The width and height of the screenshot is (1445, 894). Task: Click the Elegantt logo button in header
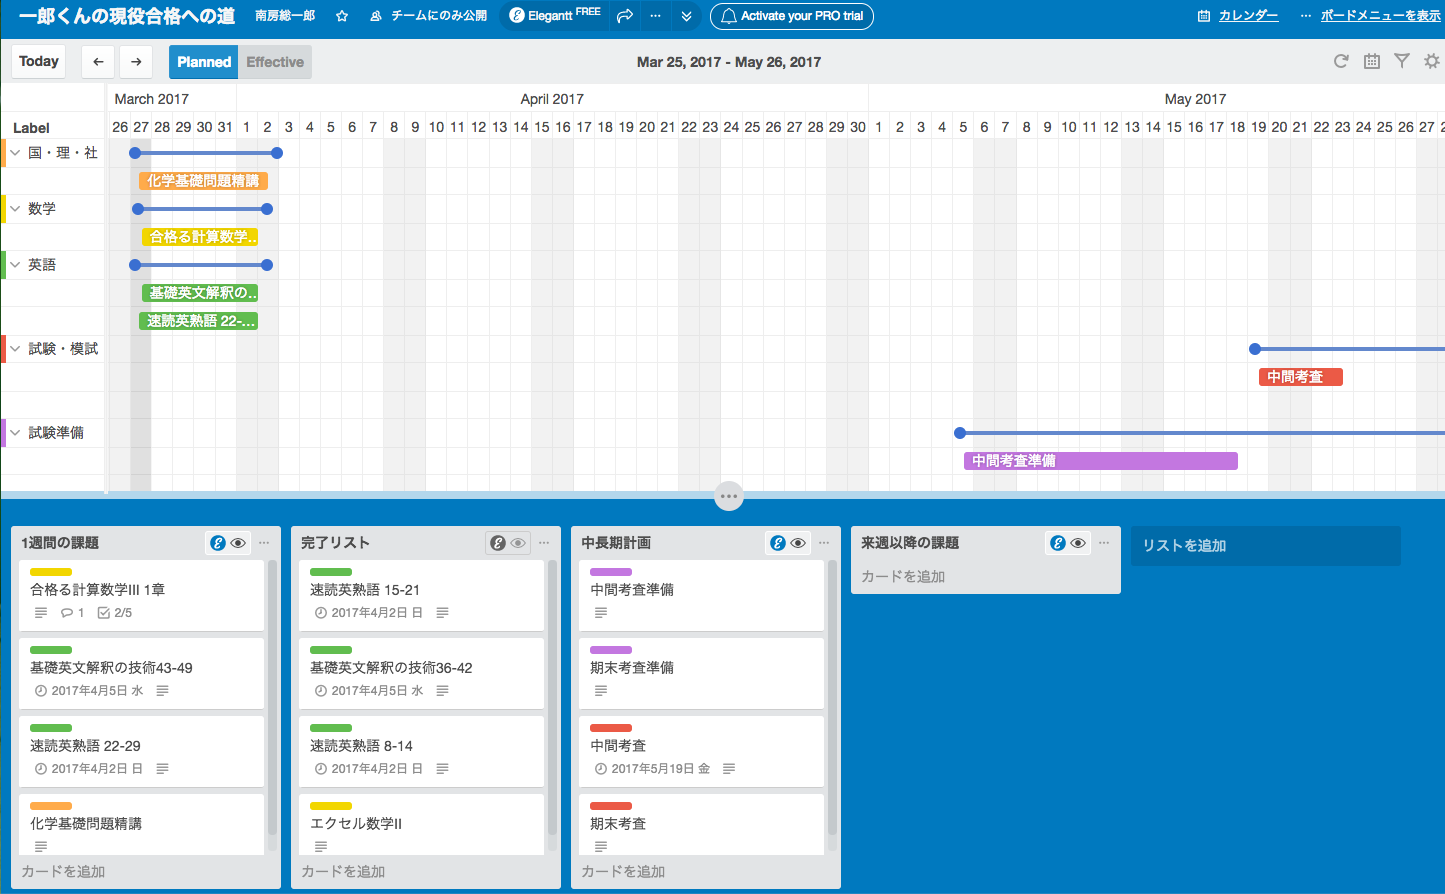554,16
